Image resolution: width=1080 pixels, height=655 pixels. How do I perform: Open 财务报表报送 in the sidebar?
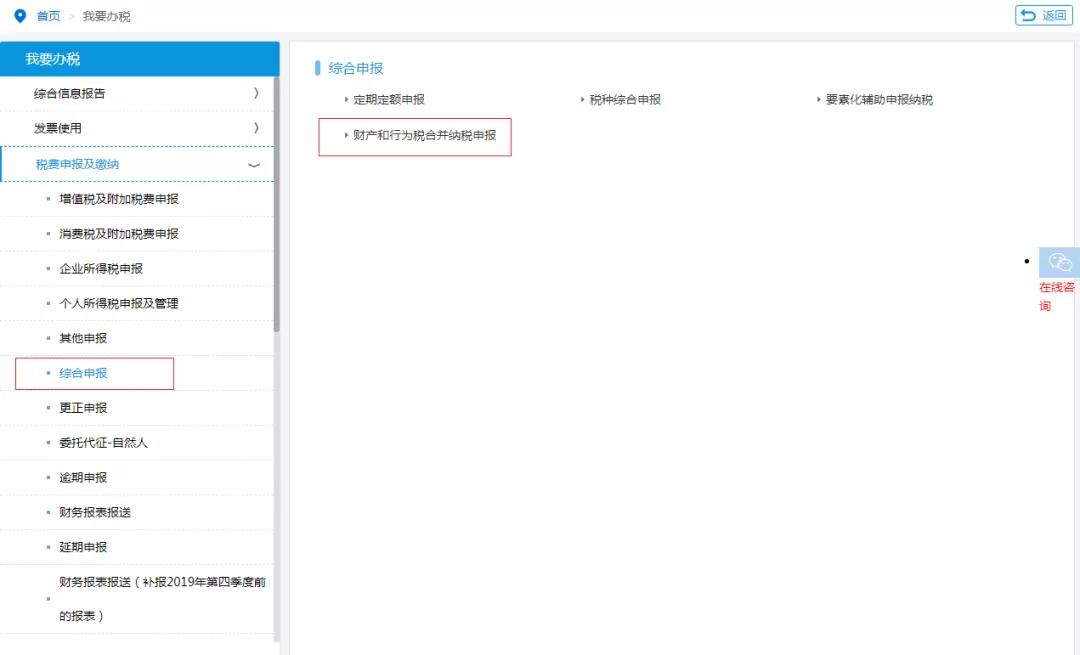95,512
